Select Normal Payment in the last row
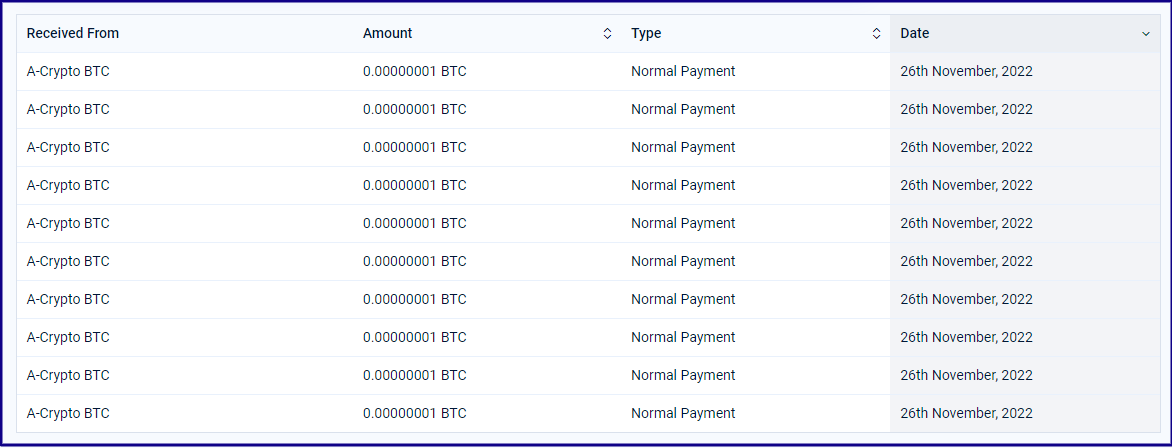 pos(683,413)
